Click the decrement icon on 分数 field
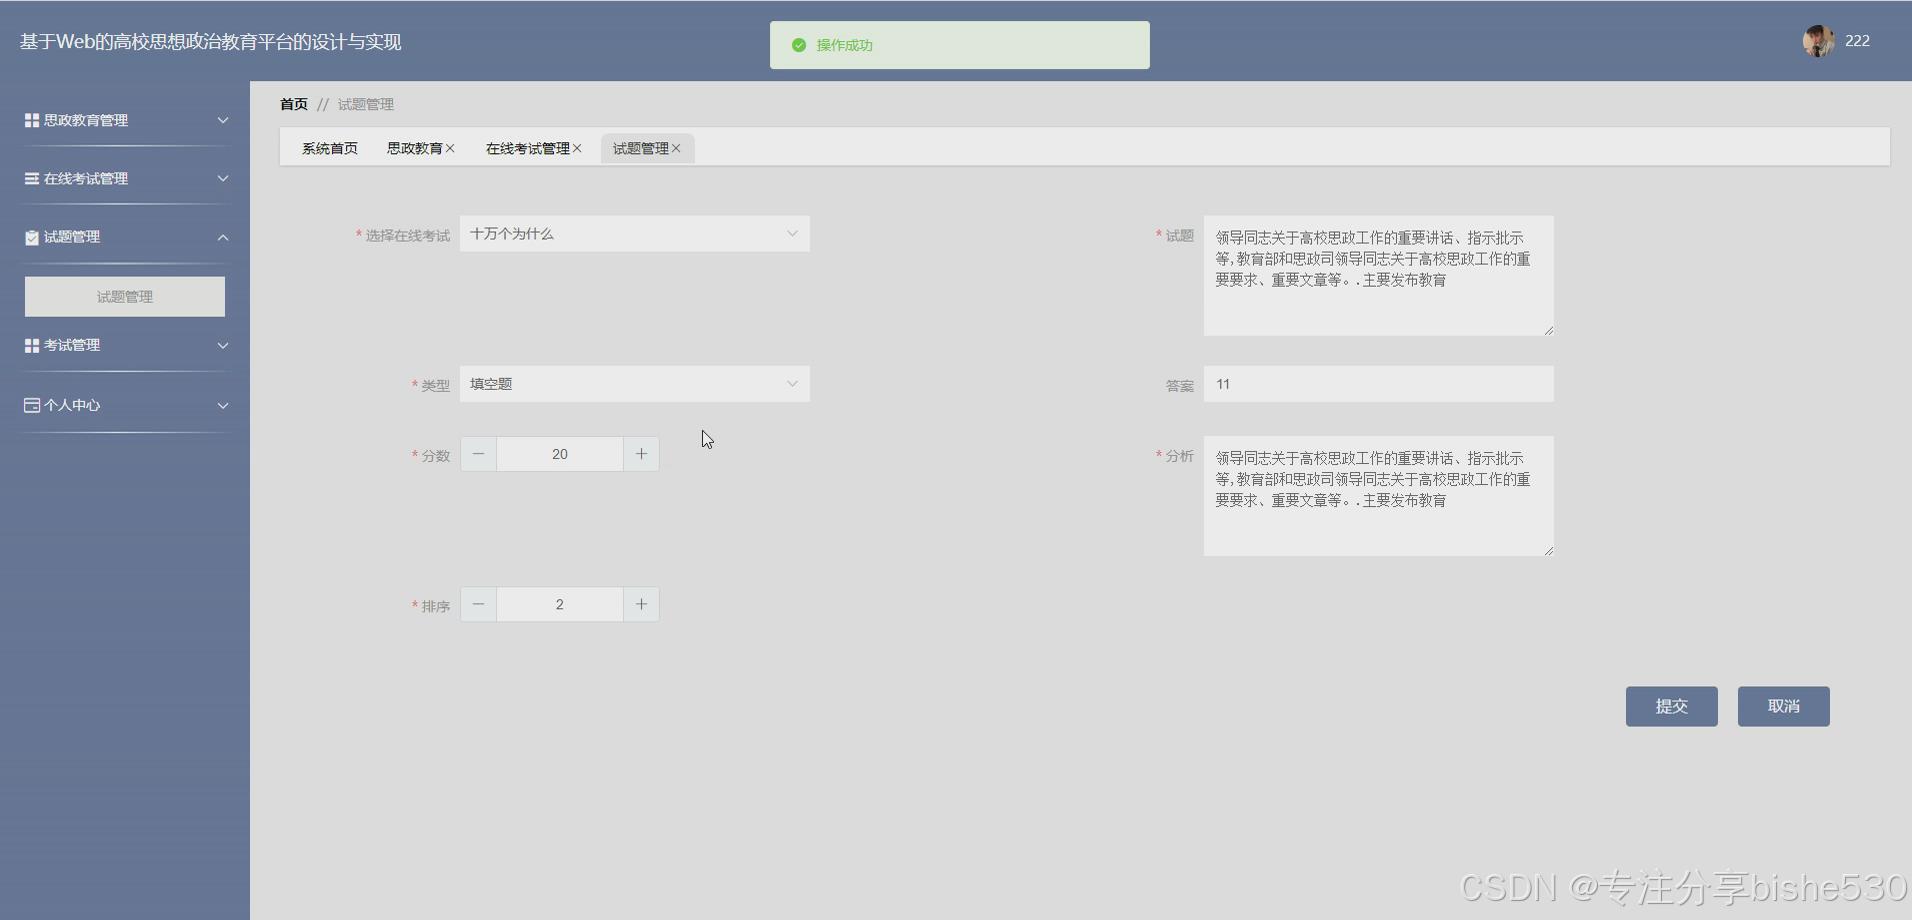 pyautogui.click(x=478, y=453)
